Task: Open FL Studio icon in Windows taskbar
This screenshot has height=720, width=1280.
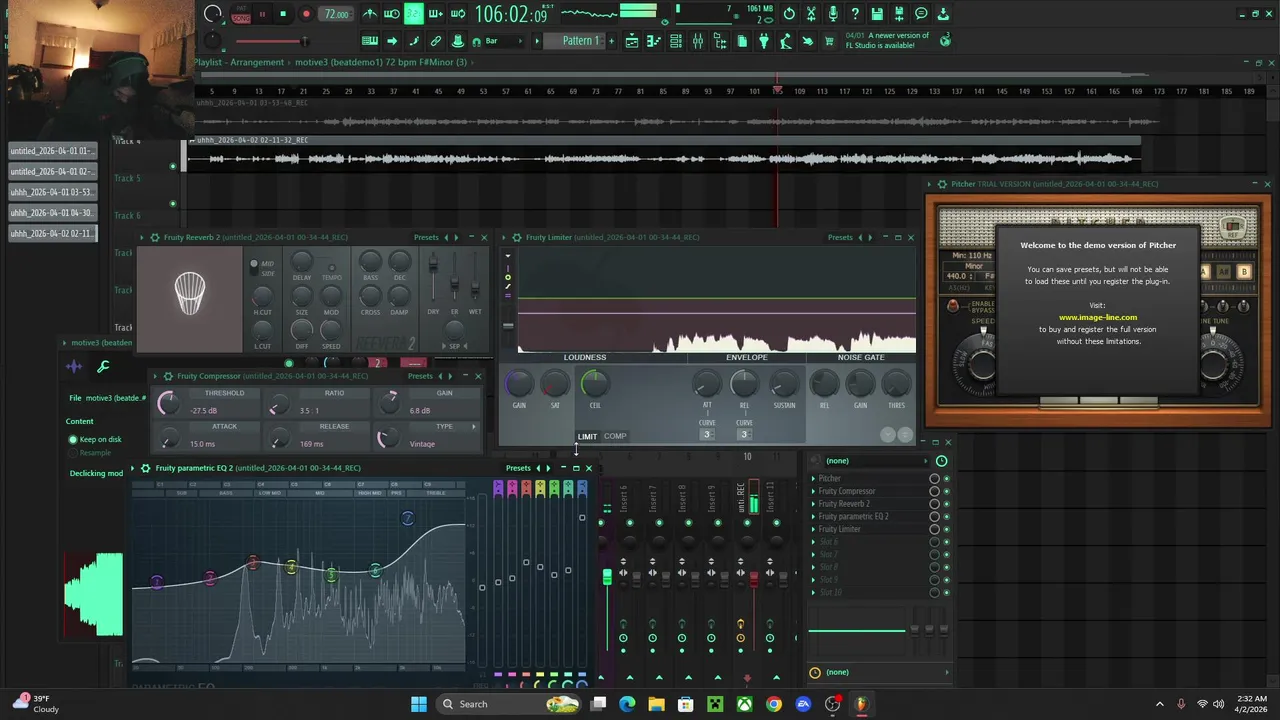Action: [x=861, y=704]
